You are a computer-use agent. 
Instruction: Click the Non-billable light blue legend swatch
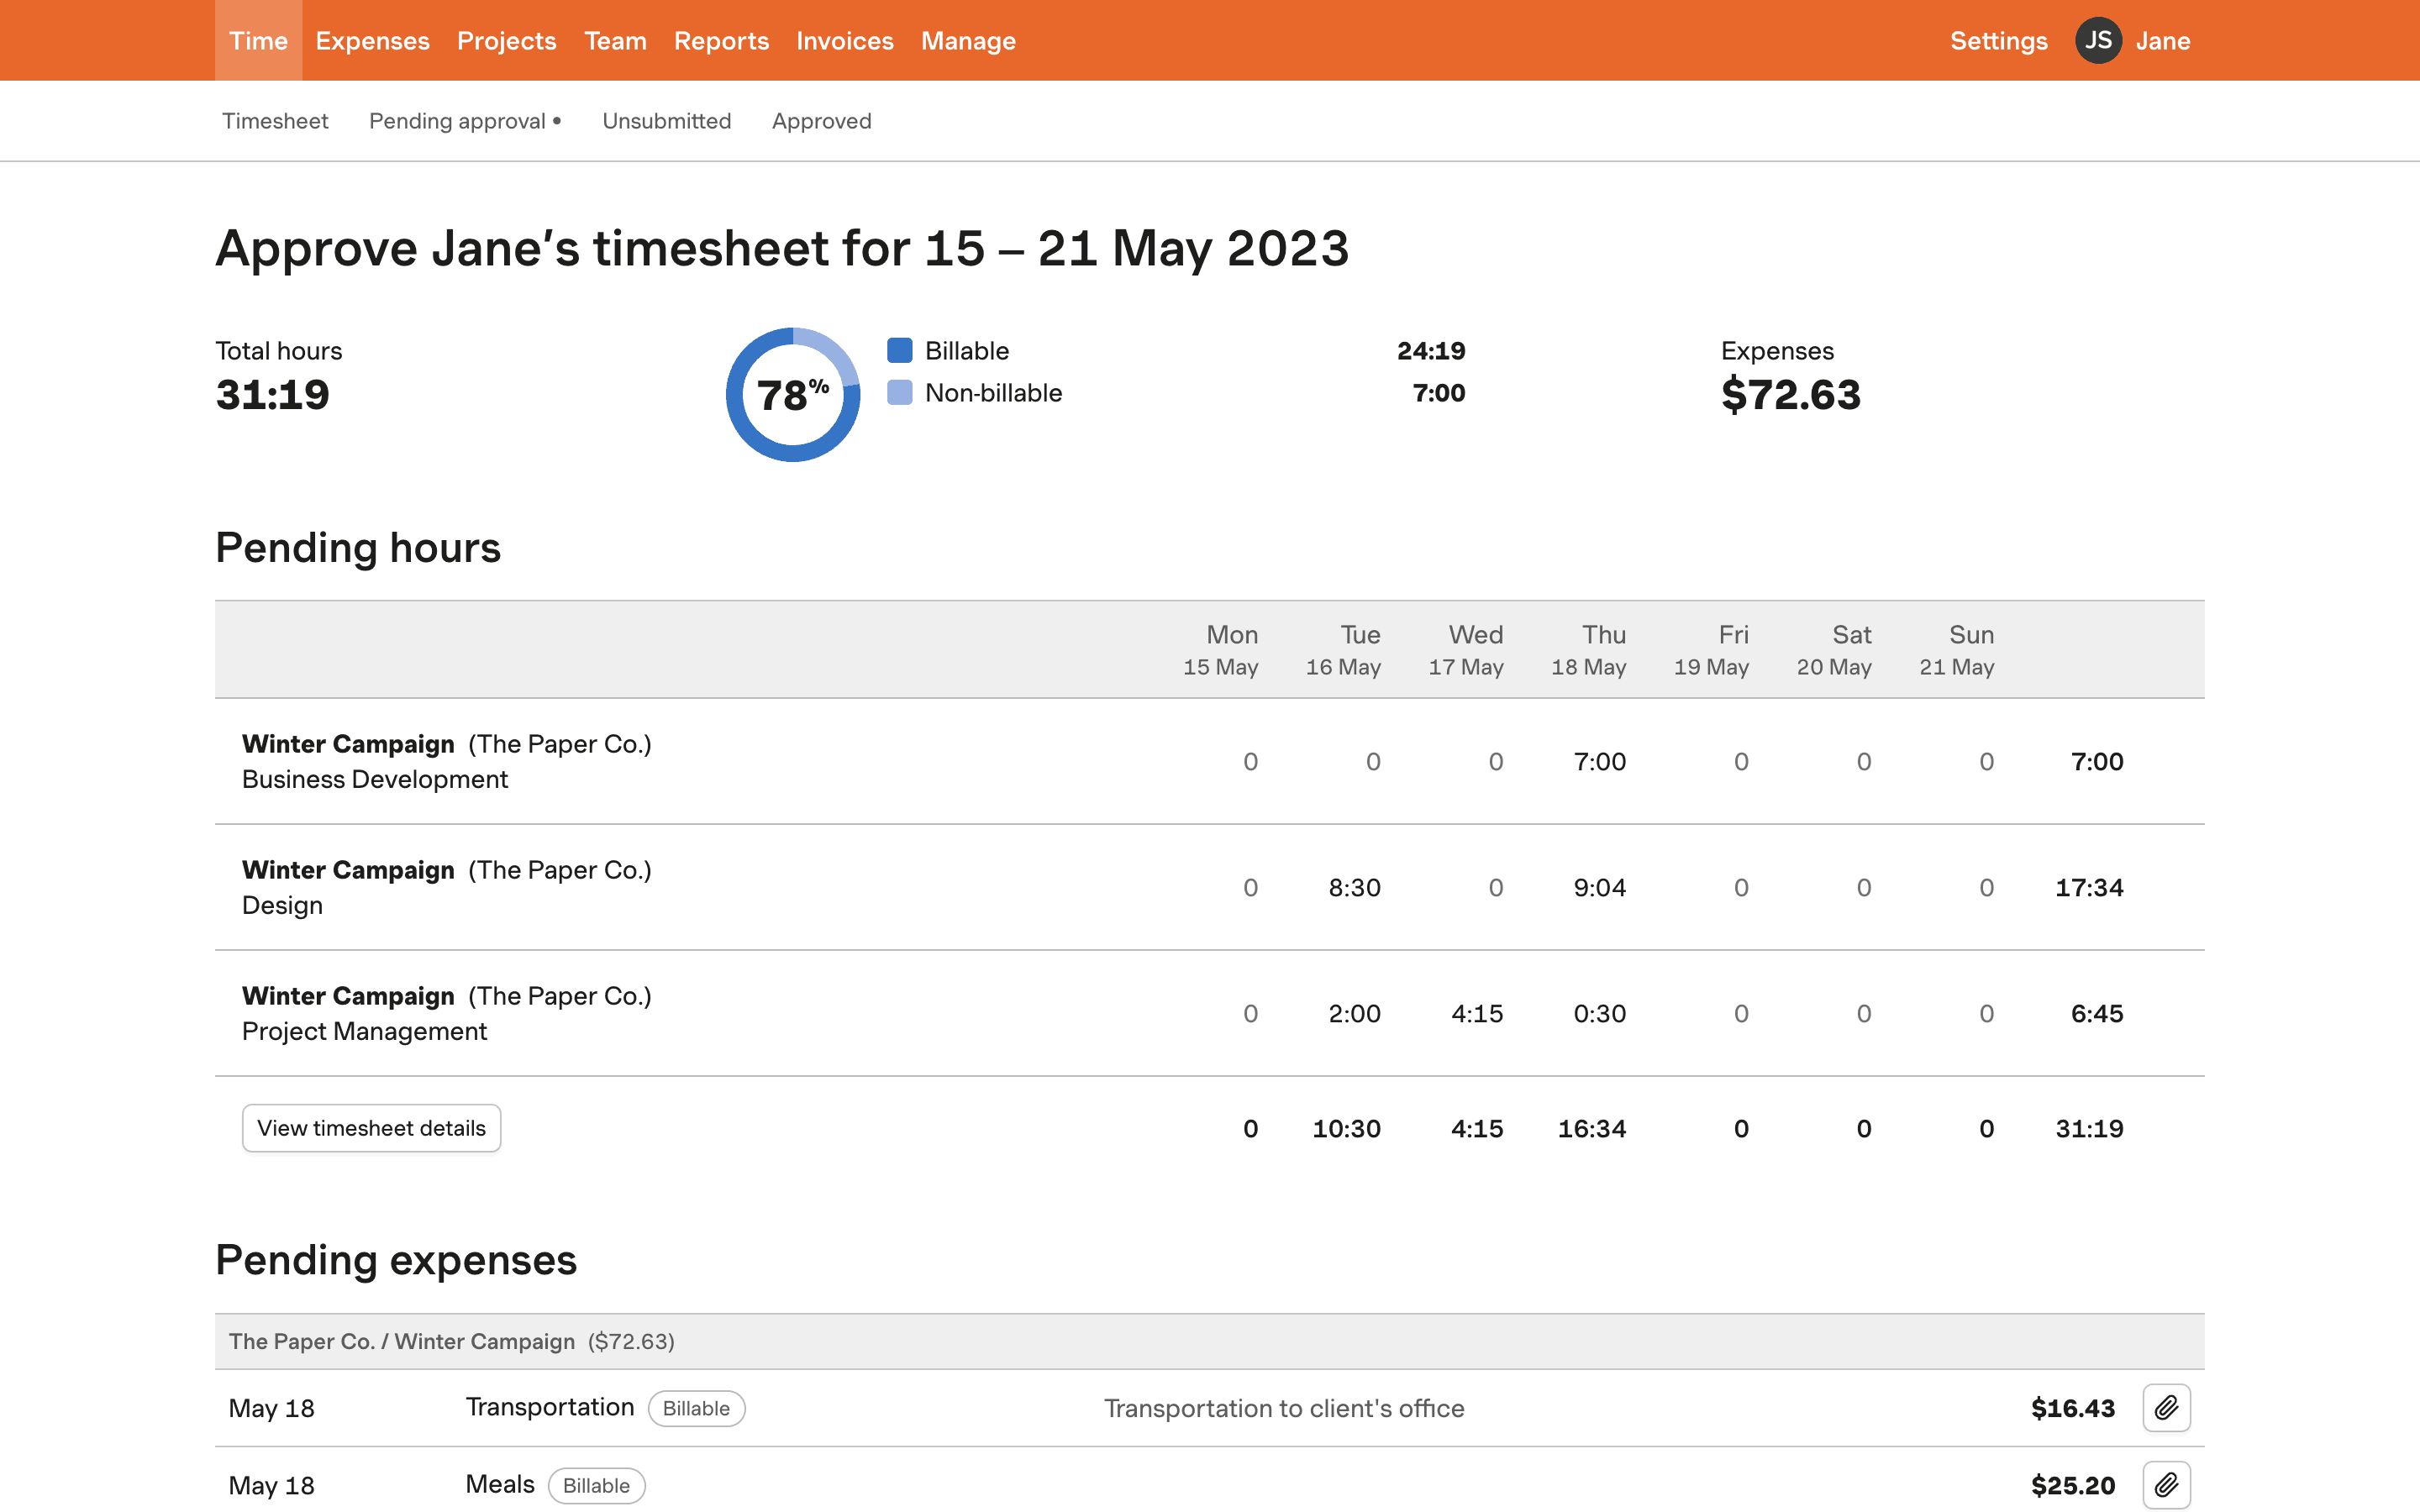899,393
